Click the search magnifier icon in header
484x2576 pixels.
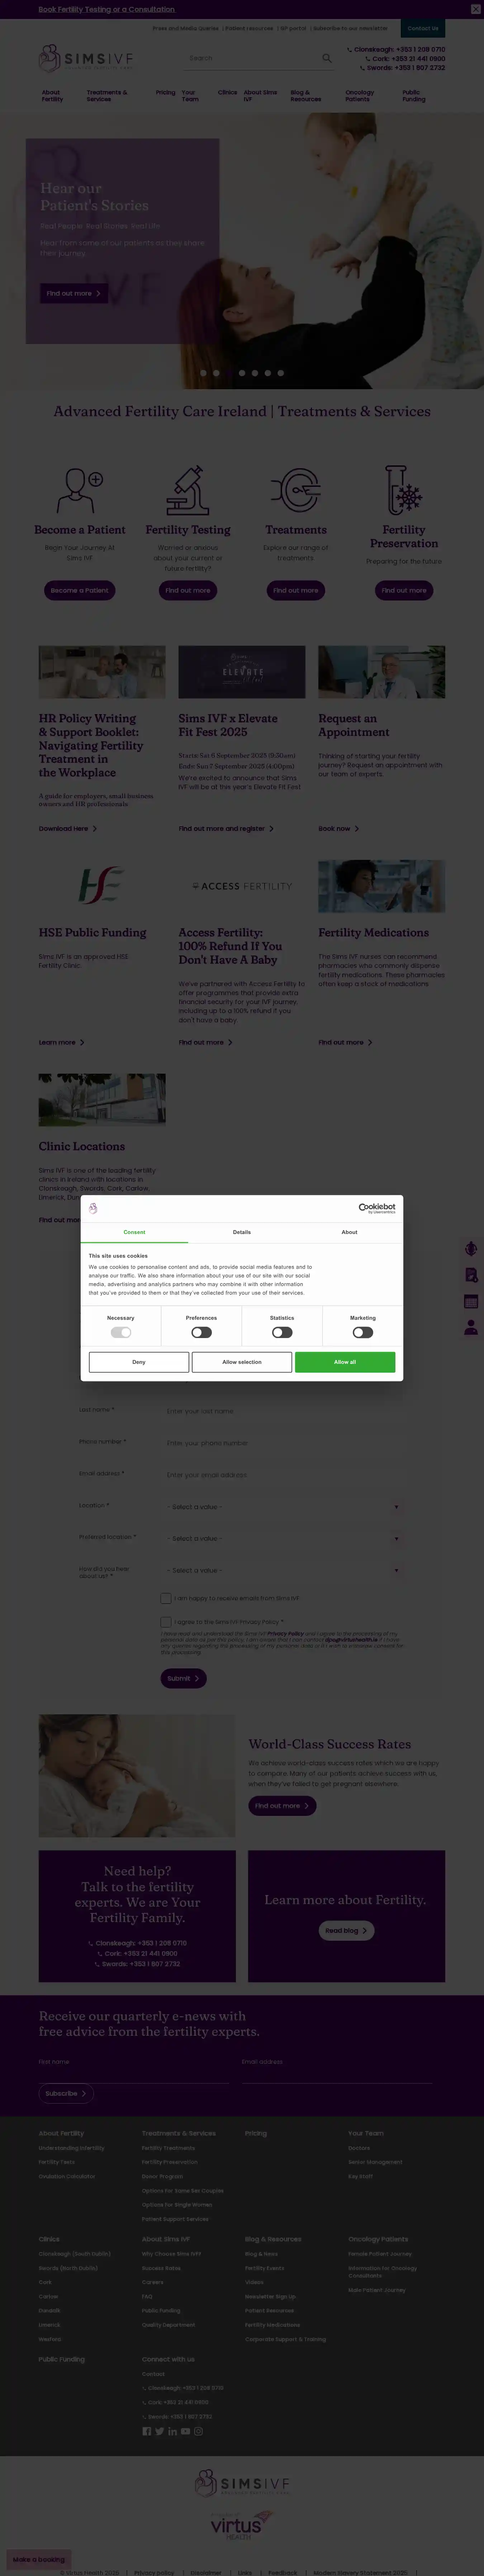tap(326, 58)
